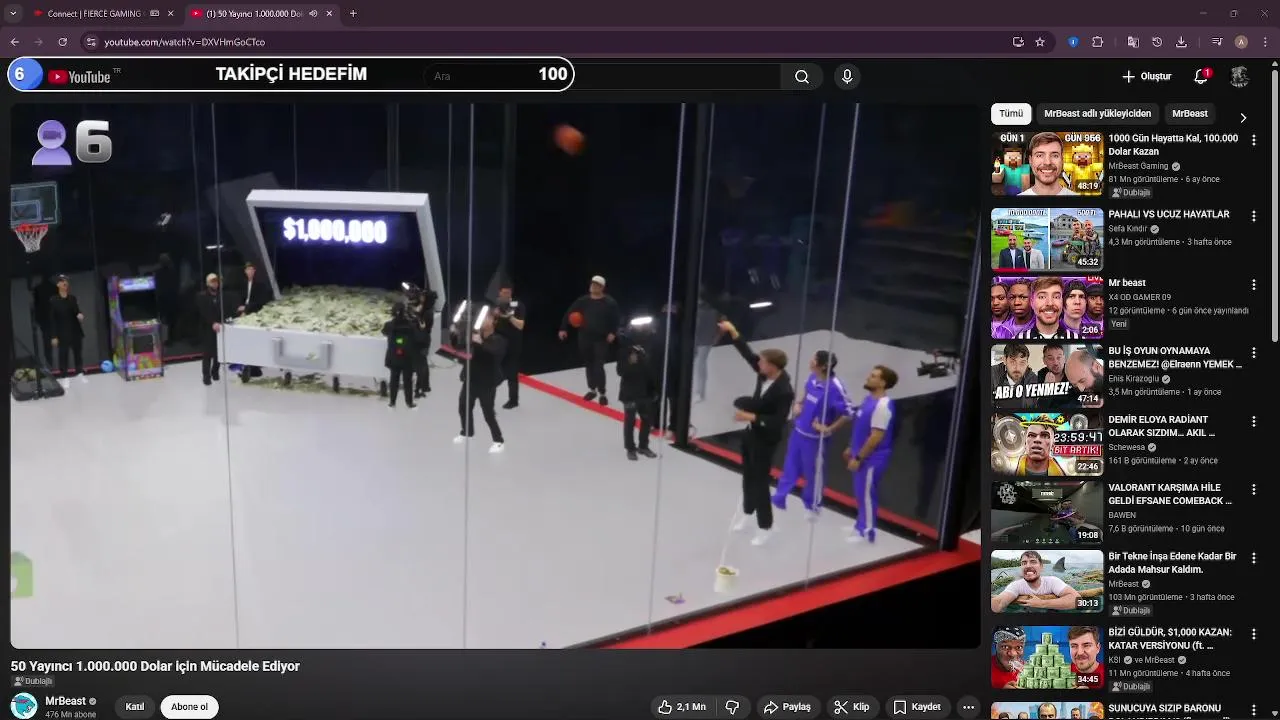The width and height of the screenshot is (1280, 720).
Task: Click the Abone ol subscribe button
Action: pos(189,707)
